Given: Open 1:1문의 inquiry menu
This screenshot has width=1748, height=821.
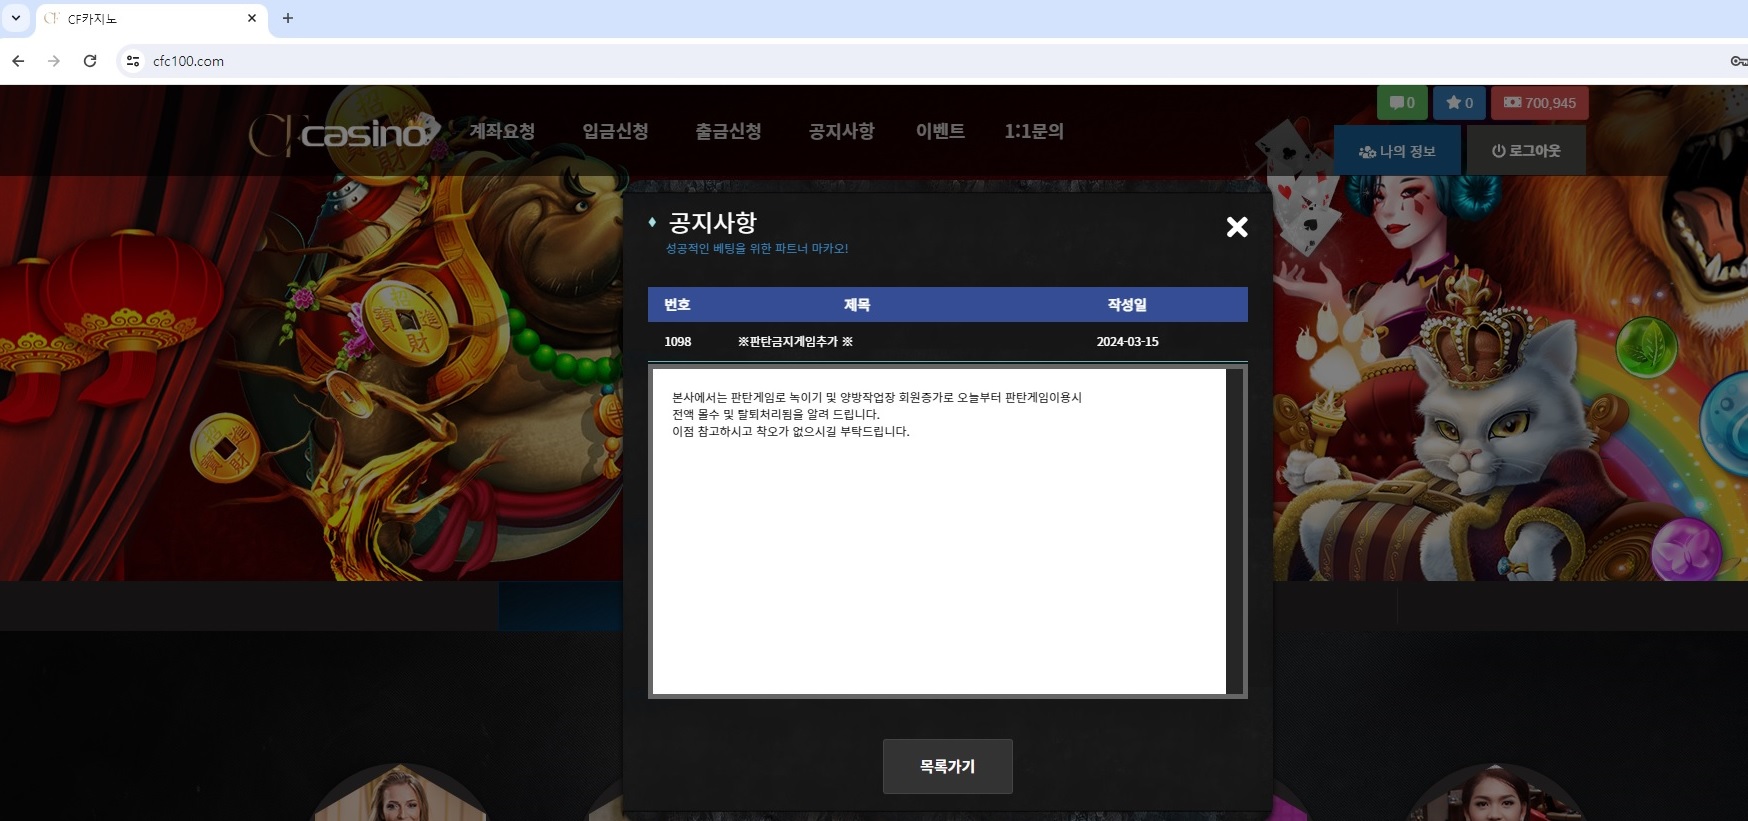Looking at the screenshot, I should 1034,131.
